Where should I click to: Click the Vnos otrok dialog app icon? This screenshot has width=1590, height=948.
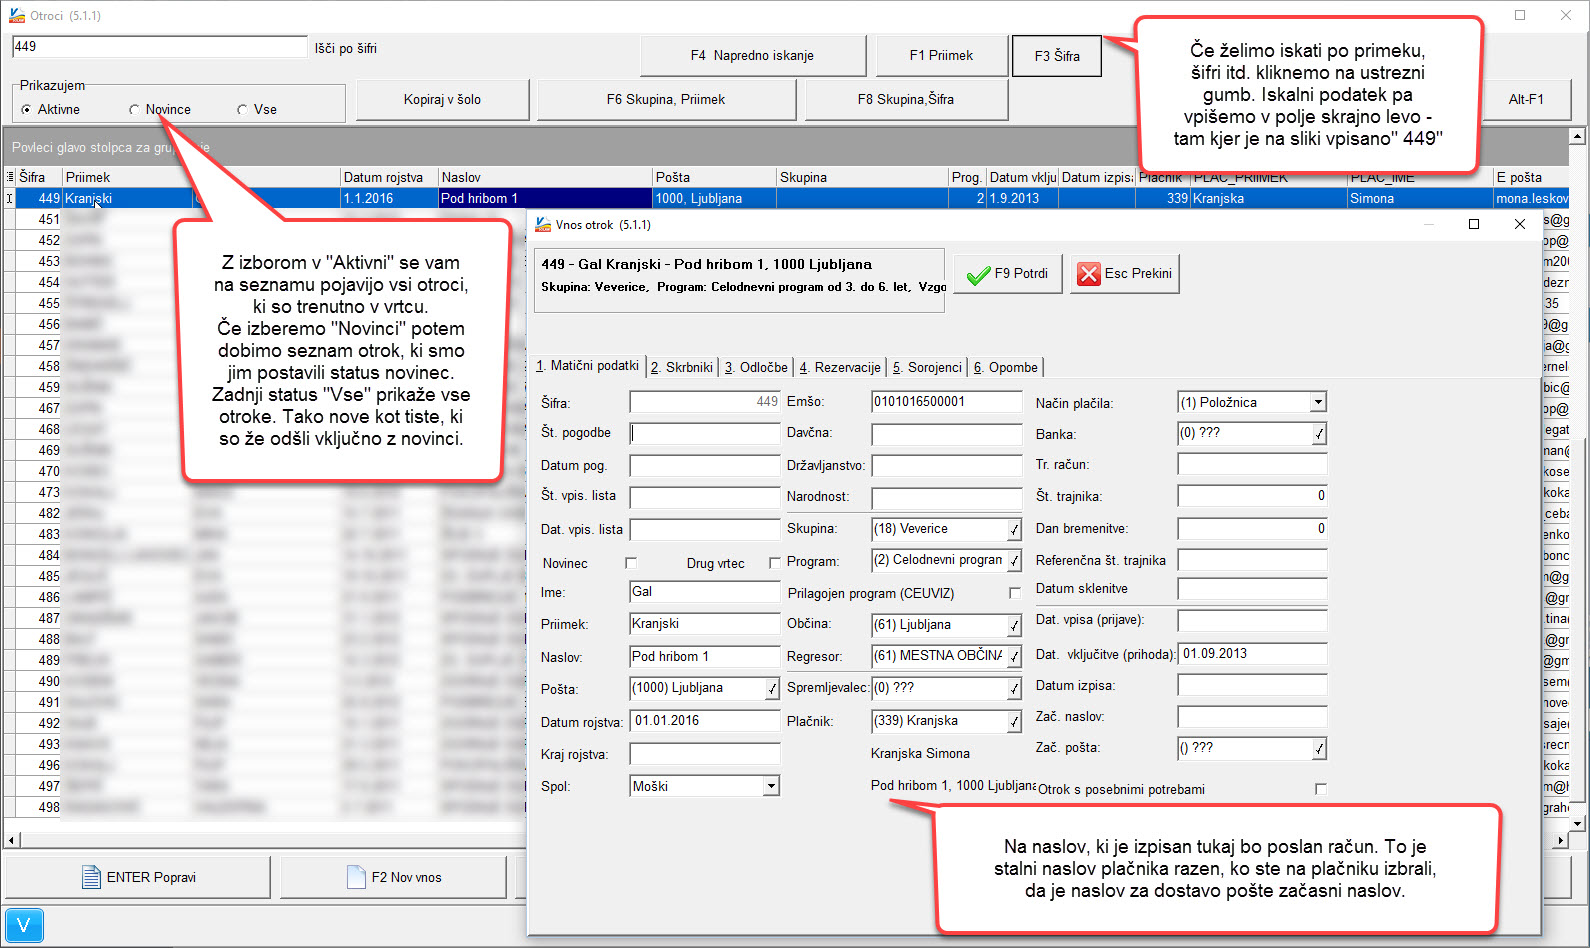[543, 224]
